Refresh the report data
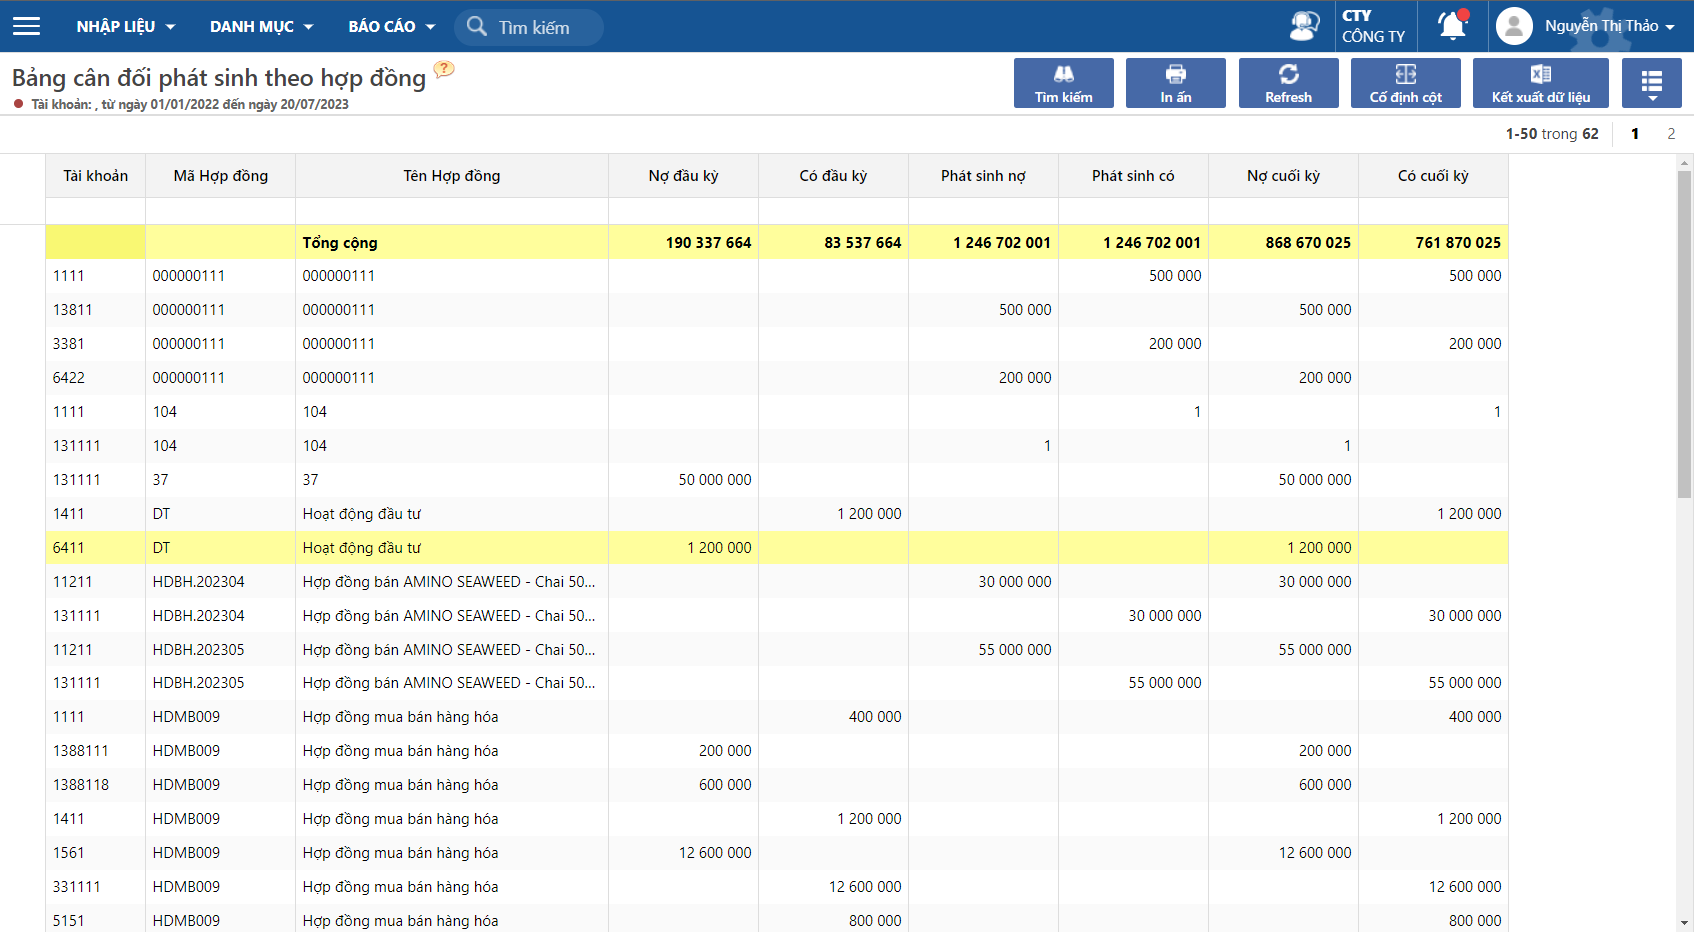The image size is (1694, 932). [x=1288, y=83]
